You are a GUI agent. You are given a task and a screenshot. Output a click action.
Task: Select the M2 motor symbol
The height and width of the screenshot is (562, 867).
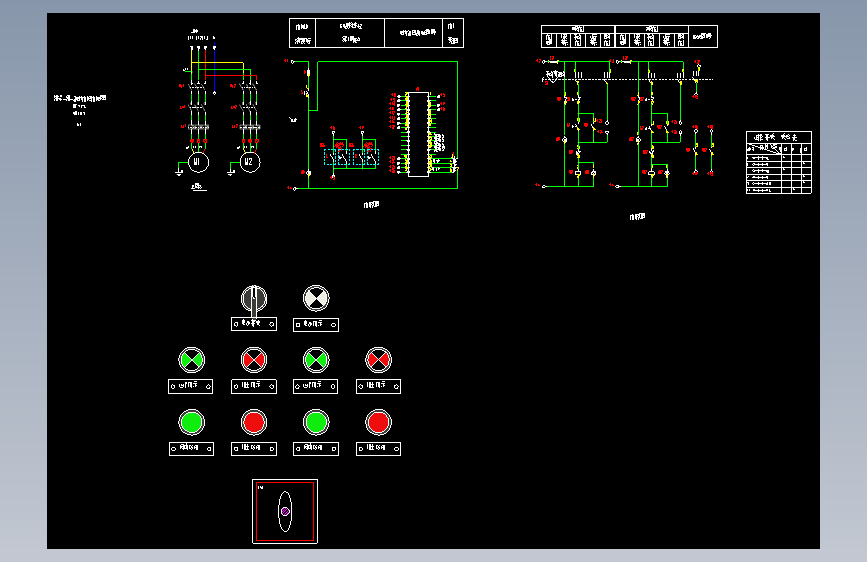(249, 162)
